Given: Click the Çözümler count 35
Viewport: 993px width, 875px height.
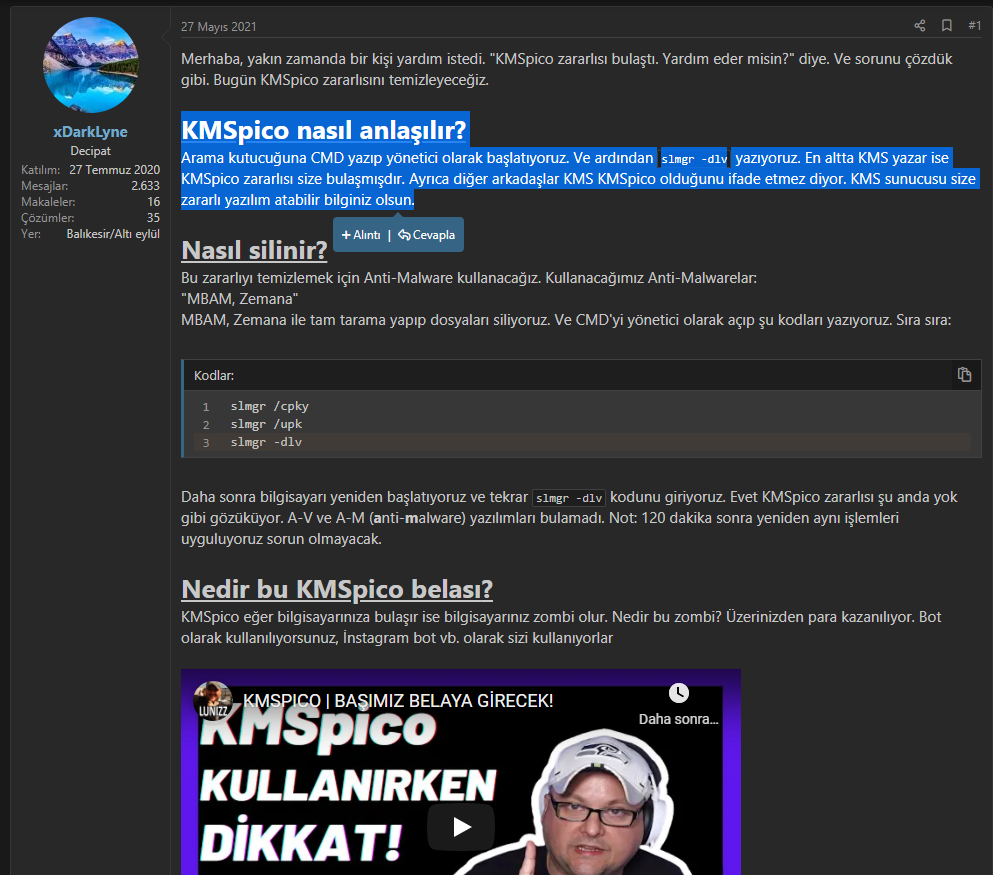Looking at the screenshot, I should [153, 217].
